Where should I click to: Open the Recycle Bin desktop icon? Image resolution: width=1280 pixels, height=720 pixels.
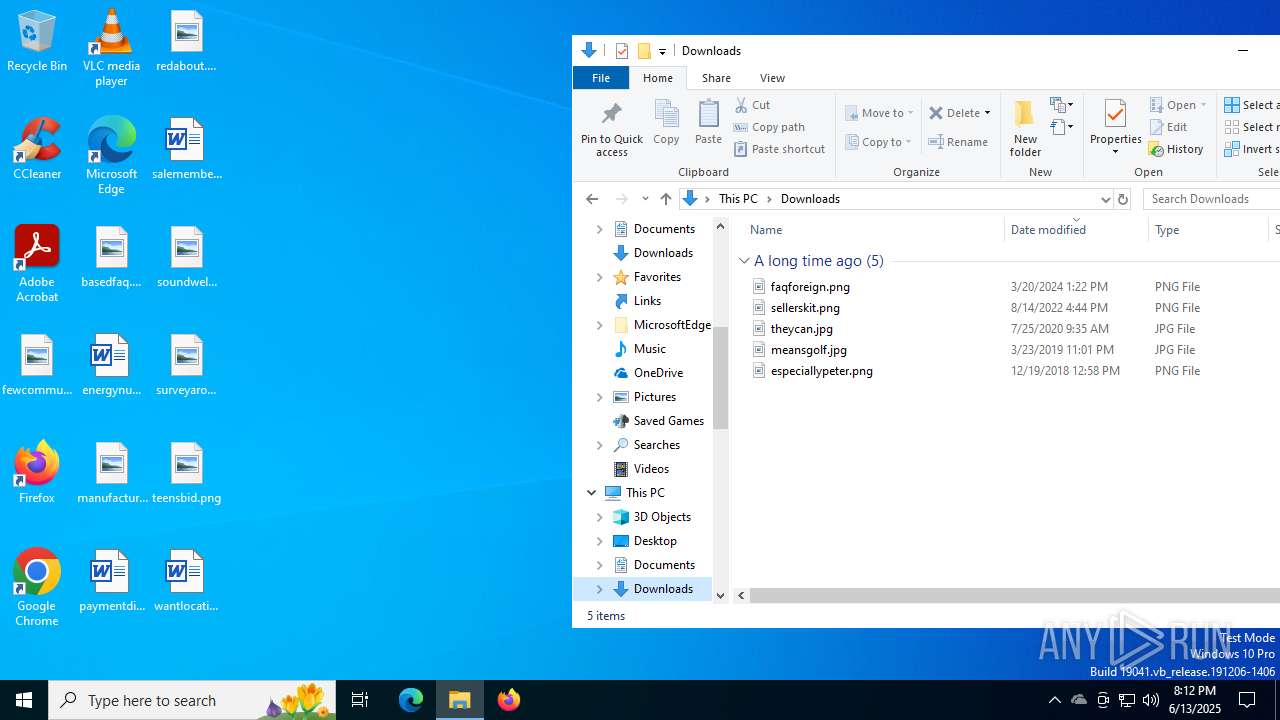pos(37,41)
